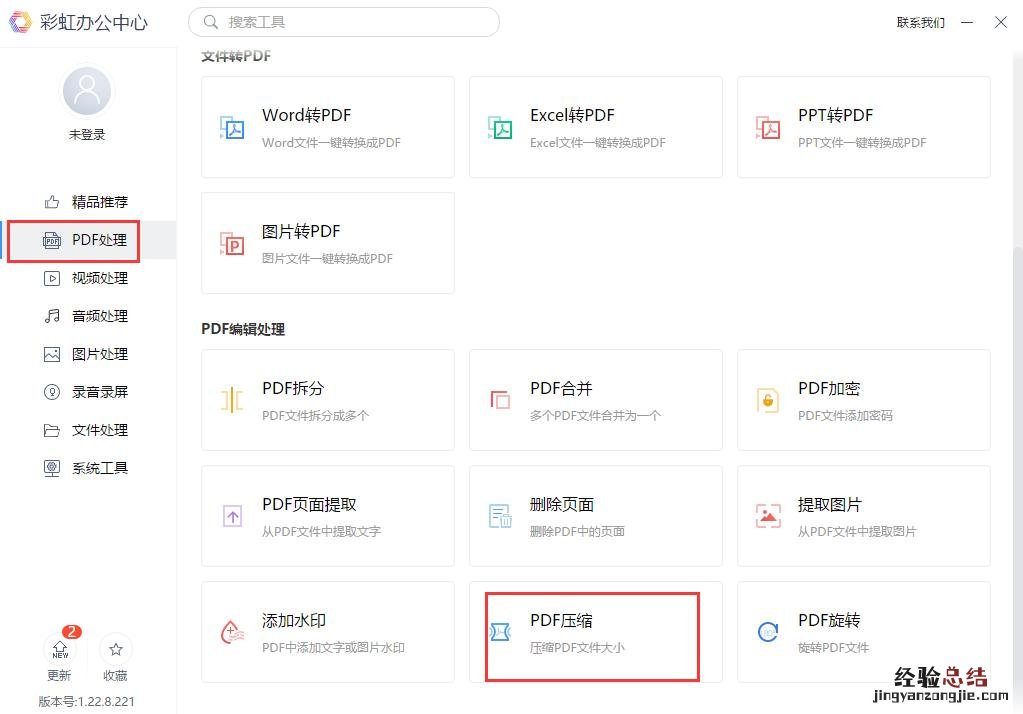Click the PPT转PDF conversion icon
The image size is (1023, 714).
(768, 127)
